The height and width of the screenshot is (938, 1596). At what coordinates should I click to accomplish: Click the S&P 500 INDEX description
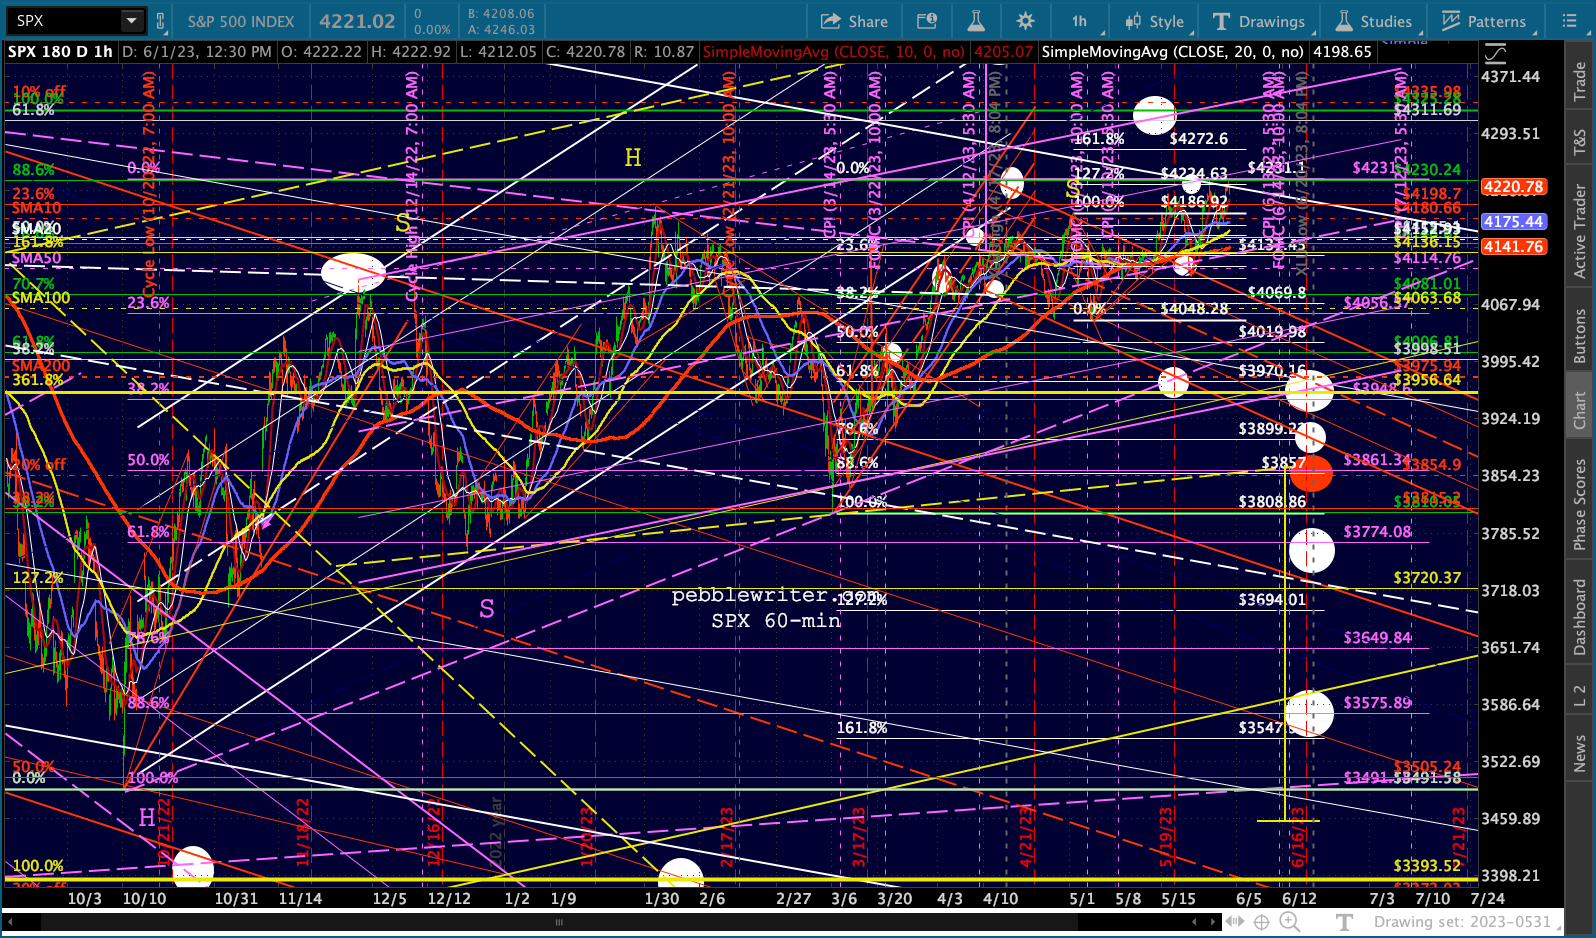[241, 21]
